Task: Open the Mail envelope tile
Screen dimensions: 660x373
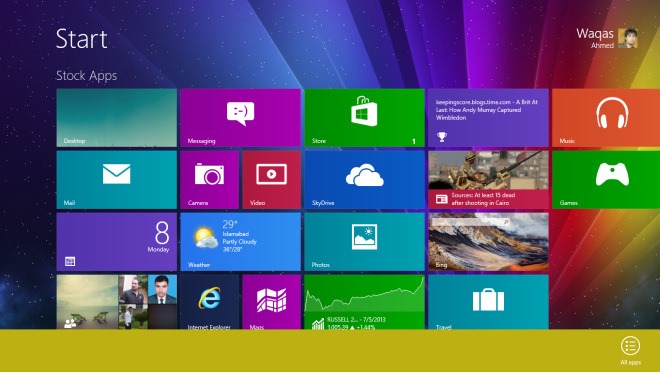Action: coord(117,180)
